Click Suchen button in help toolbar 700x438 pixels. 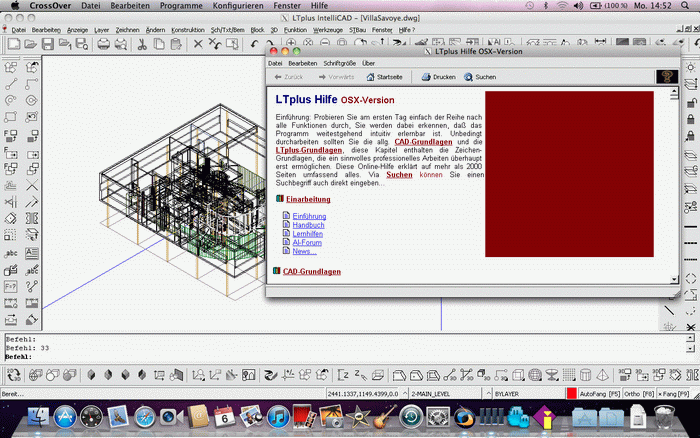[480, 77]
